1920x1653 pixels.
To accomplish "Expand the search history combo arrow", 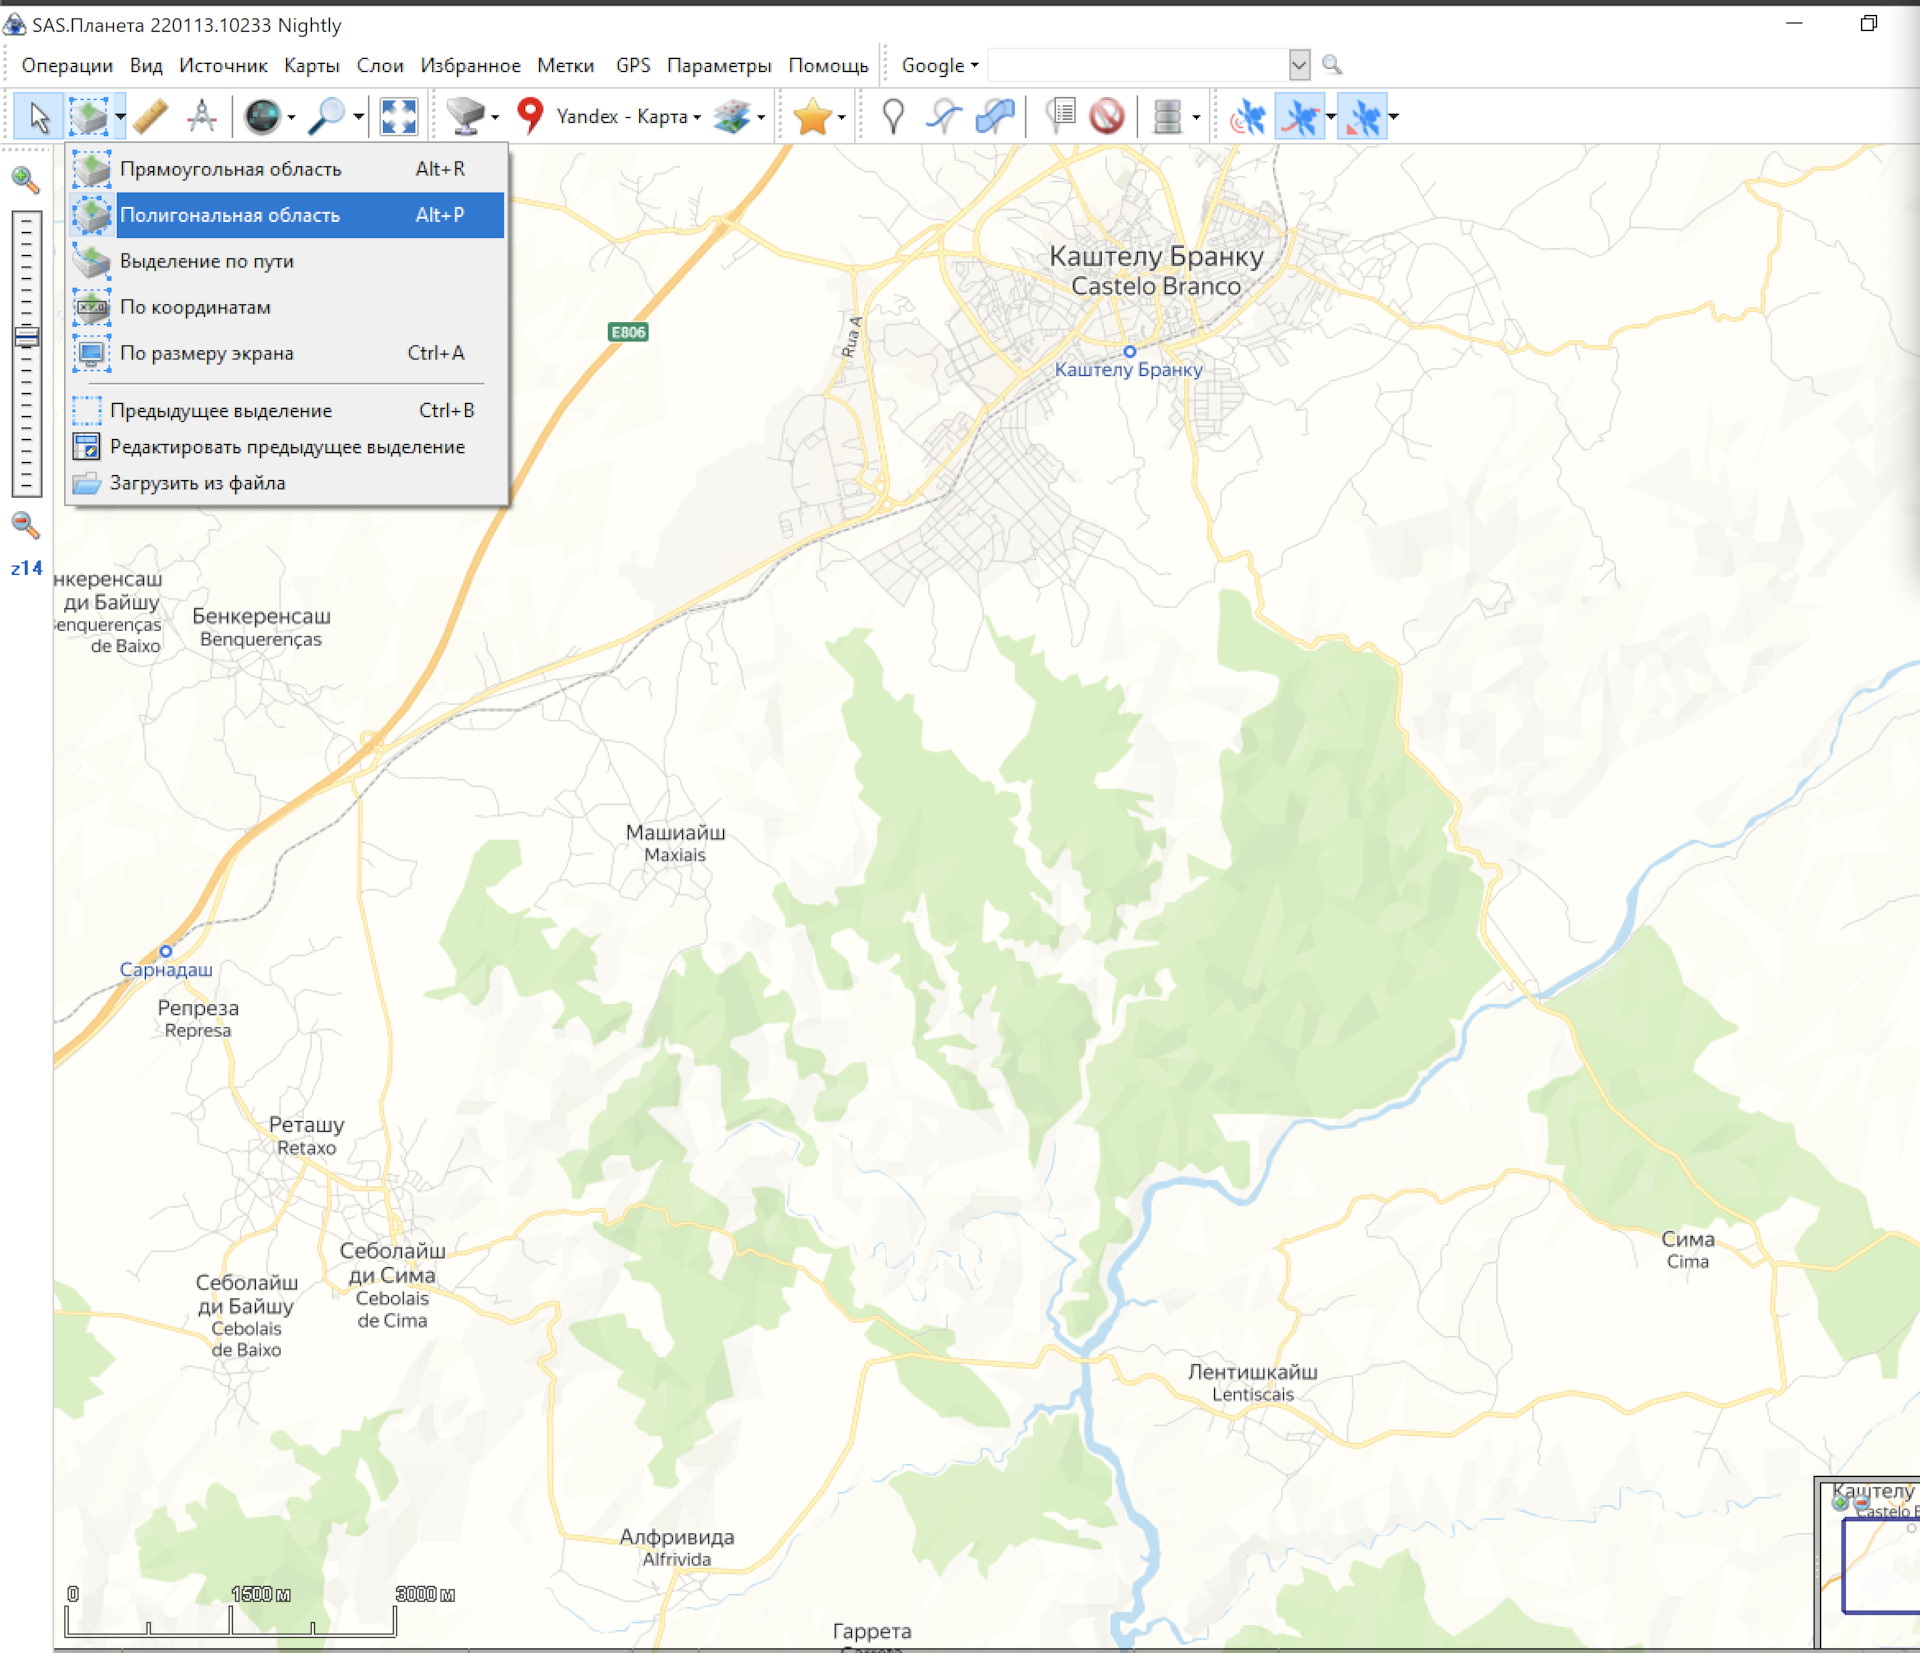I will click(1299, 65).
